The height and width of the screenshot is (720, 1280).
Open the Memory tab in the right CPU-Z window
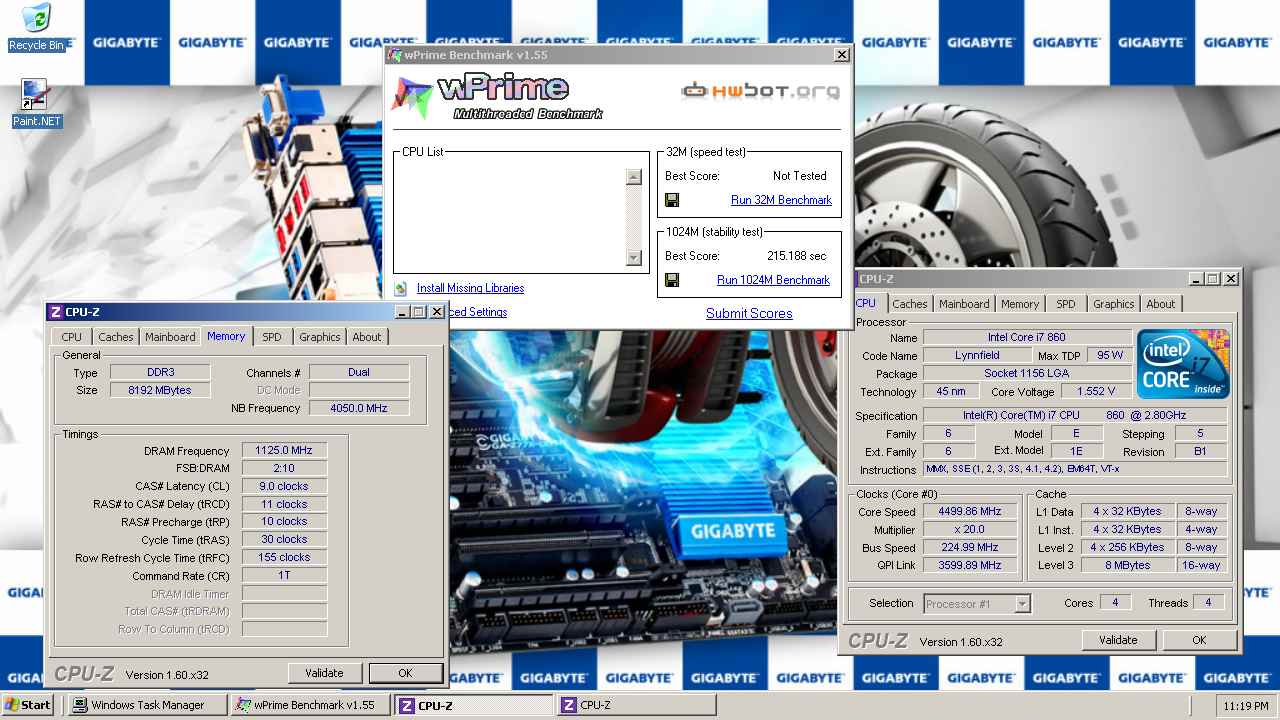click(x=1020, y=304)
